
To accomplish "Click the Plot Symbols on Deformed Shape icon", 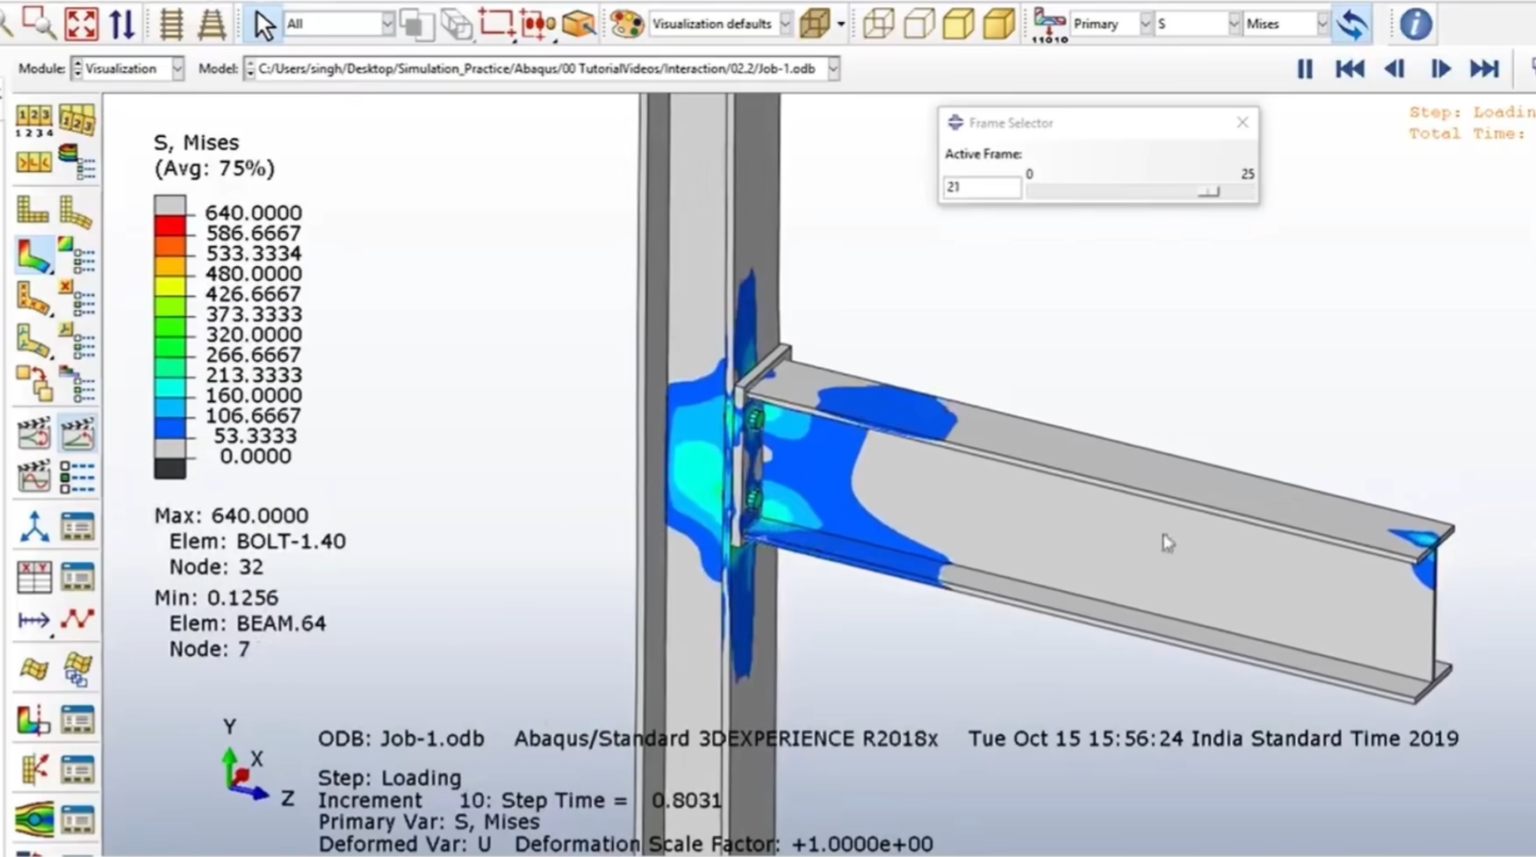I will tap(33, 298).
